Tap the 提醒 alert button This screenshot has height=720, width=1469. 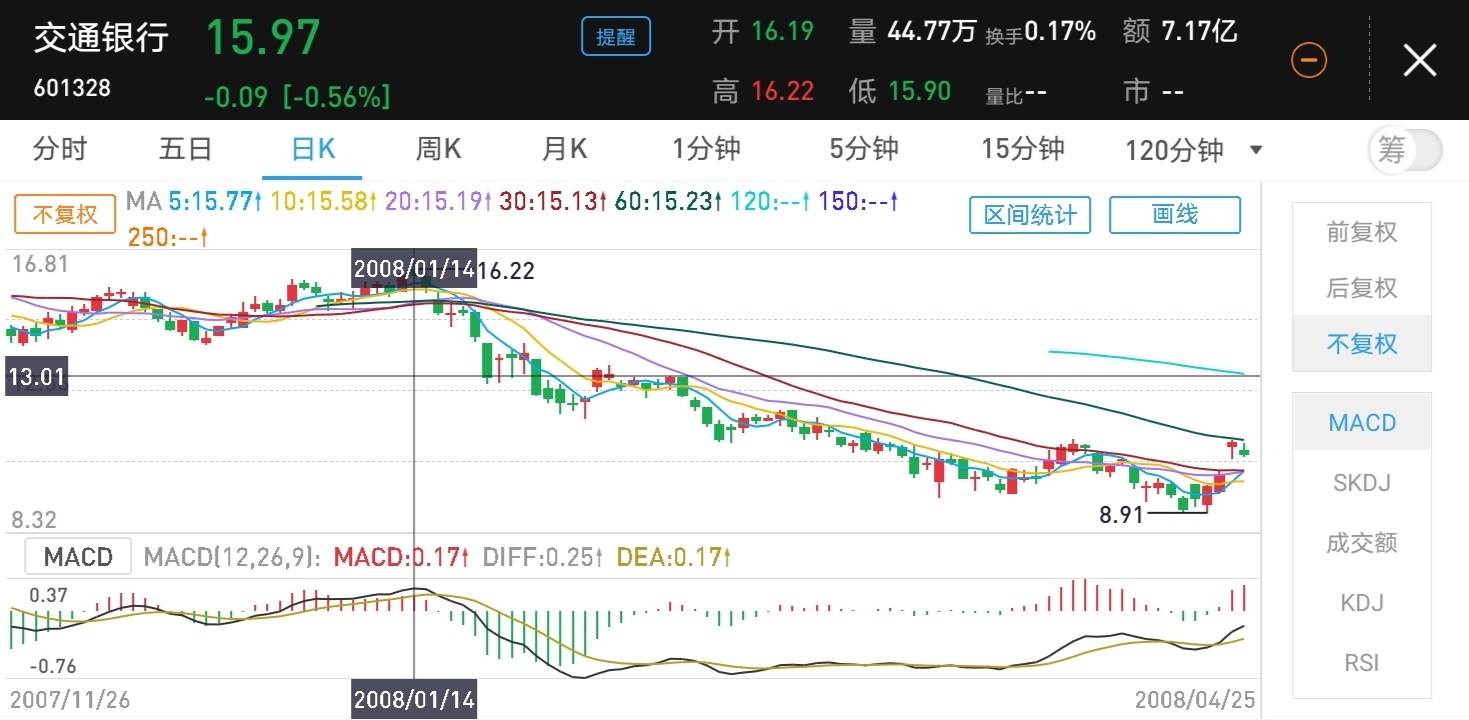tap(616, 37)
